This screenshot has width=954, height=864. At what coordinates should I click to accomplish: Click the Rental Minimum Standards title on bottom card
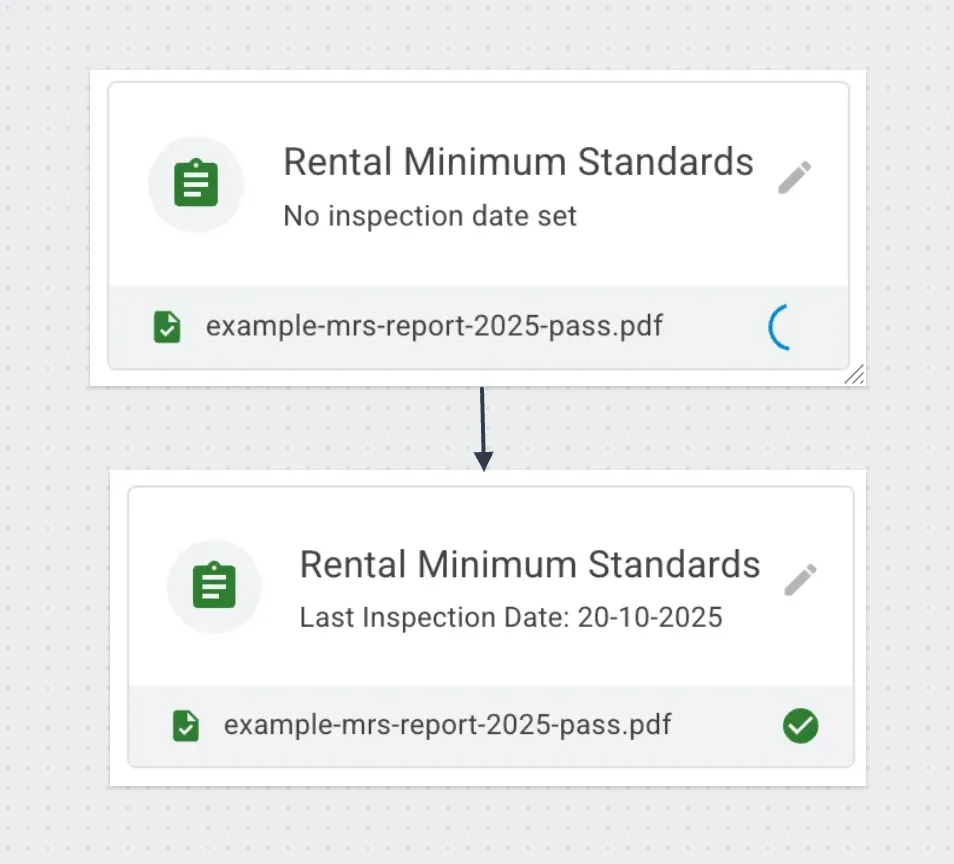(x=529, y=565)
